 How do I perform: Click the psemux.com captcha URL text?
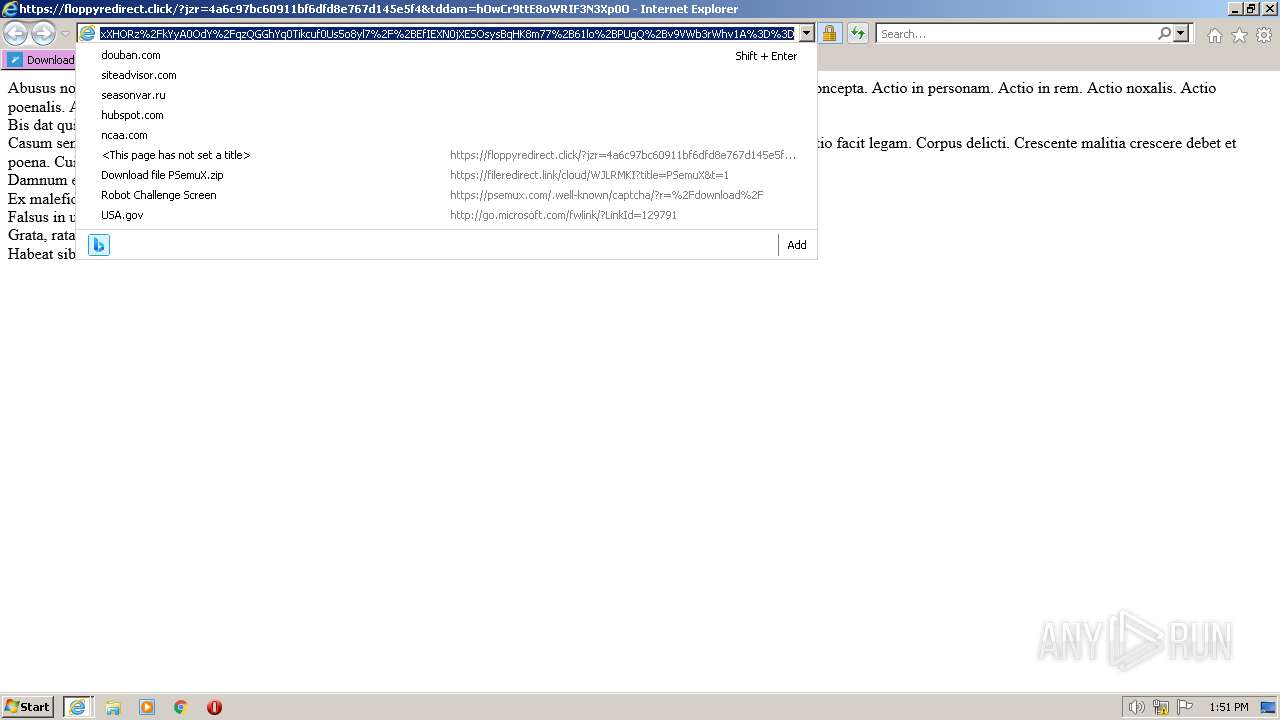pos(607,195)
